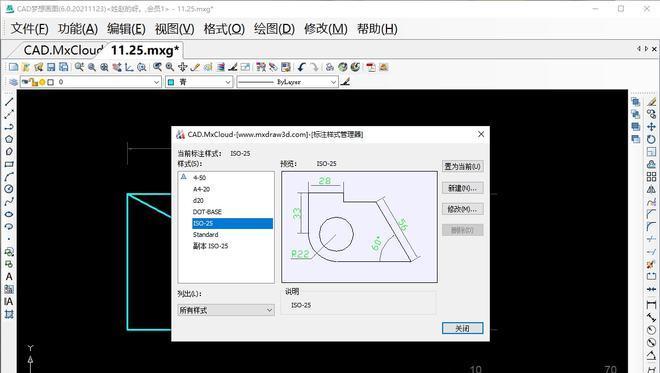660x373 pixels.
Task: Select the Rectangle drawing tool
Action: 9,164
